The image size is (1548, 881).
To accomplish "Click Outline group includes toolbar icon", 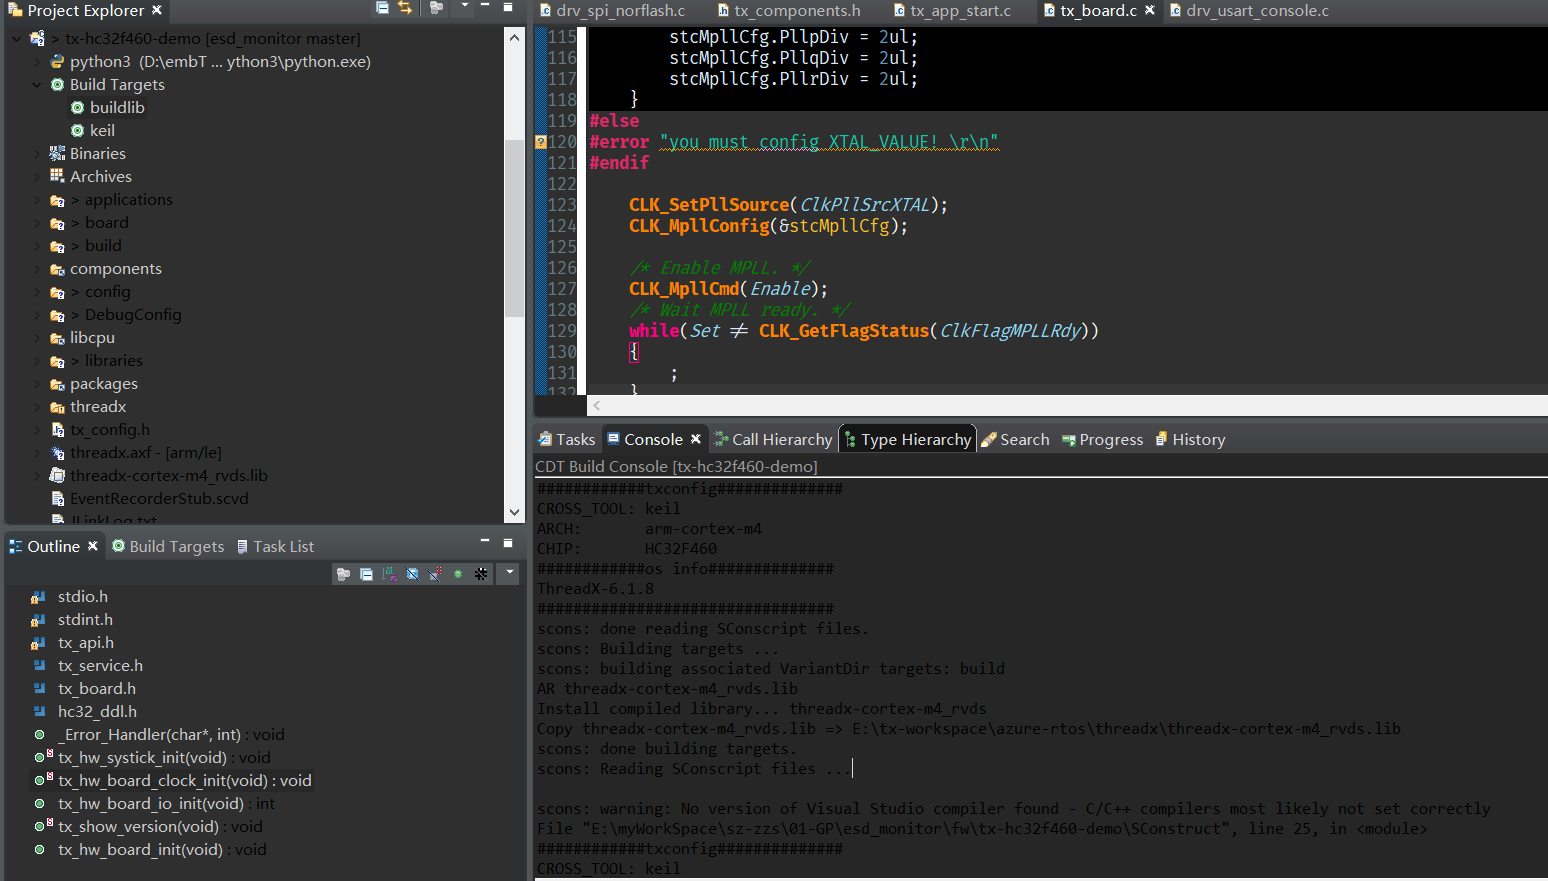I will click(x=343, y=574).
